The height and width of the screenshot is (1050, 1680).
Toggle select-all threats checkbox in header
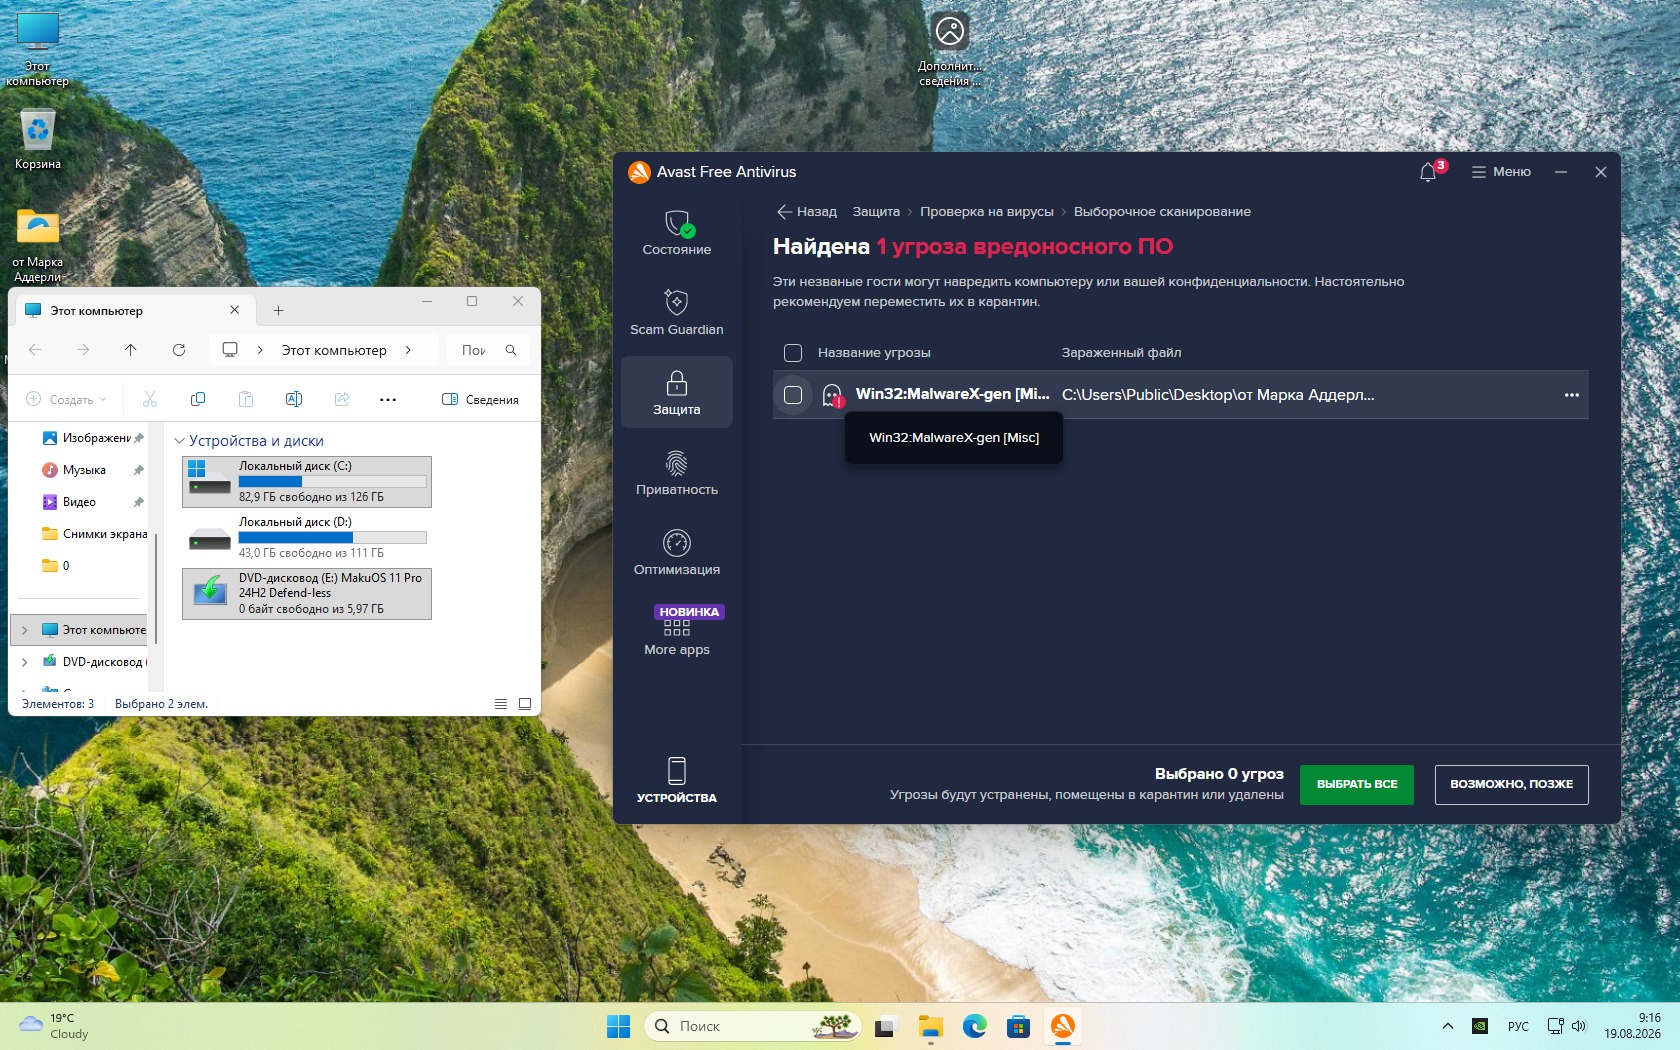point(793,353)
